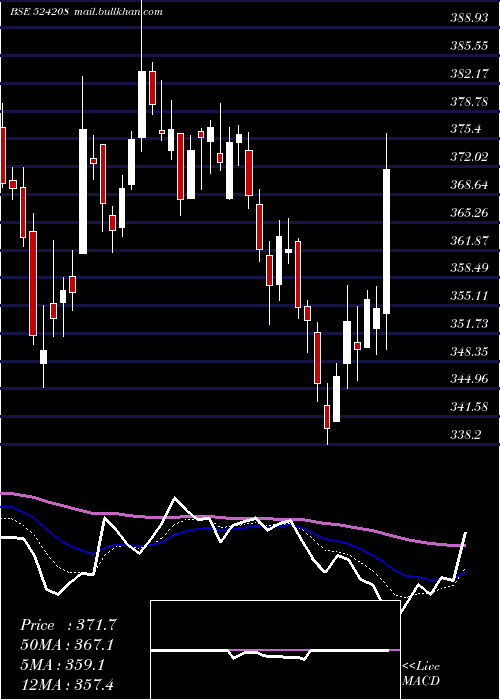The height and width of the screenshot is (700, 500).
Task: Click the 361.87 price axis label
Action: tap(470, 241)
